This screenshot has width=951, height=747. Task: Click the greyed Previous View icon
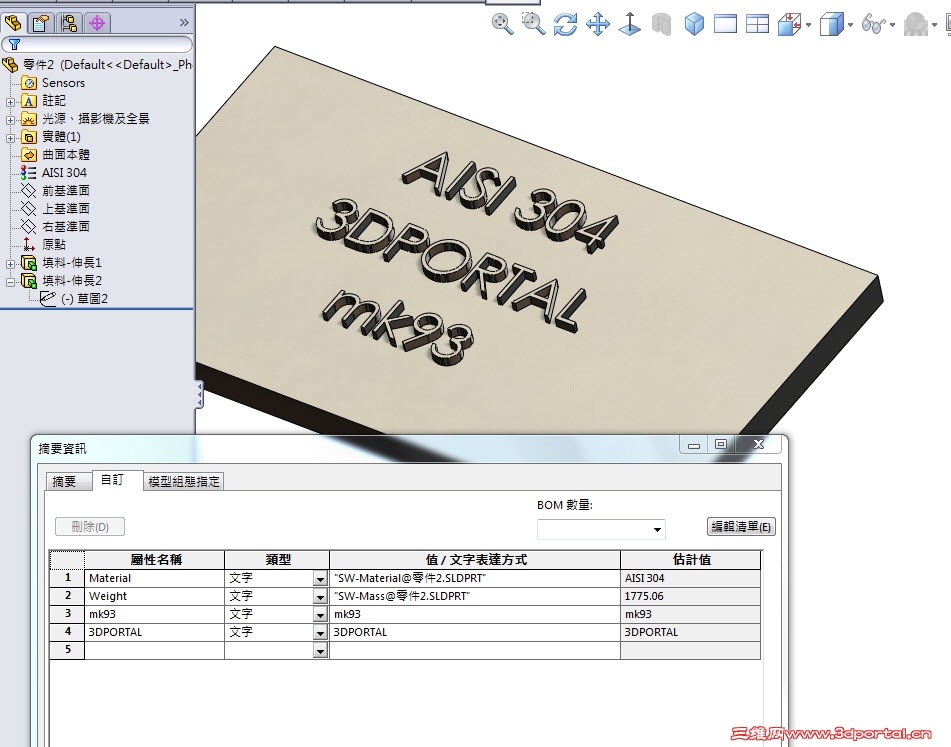click(x=662, y=24)
